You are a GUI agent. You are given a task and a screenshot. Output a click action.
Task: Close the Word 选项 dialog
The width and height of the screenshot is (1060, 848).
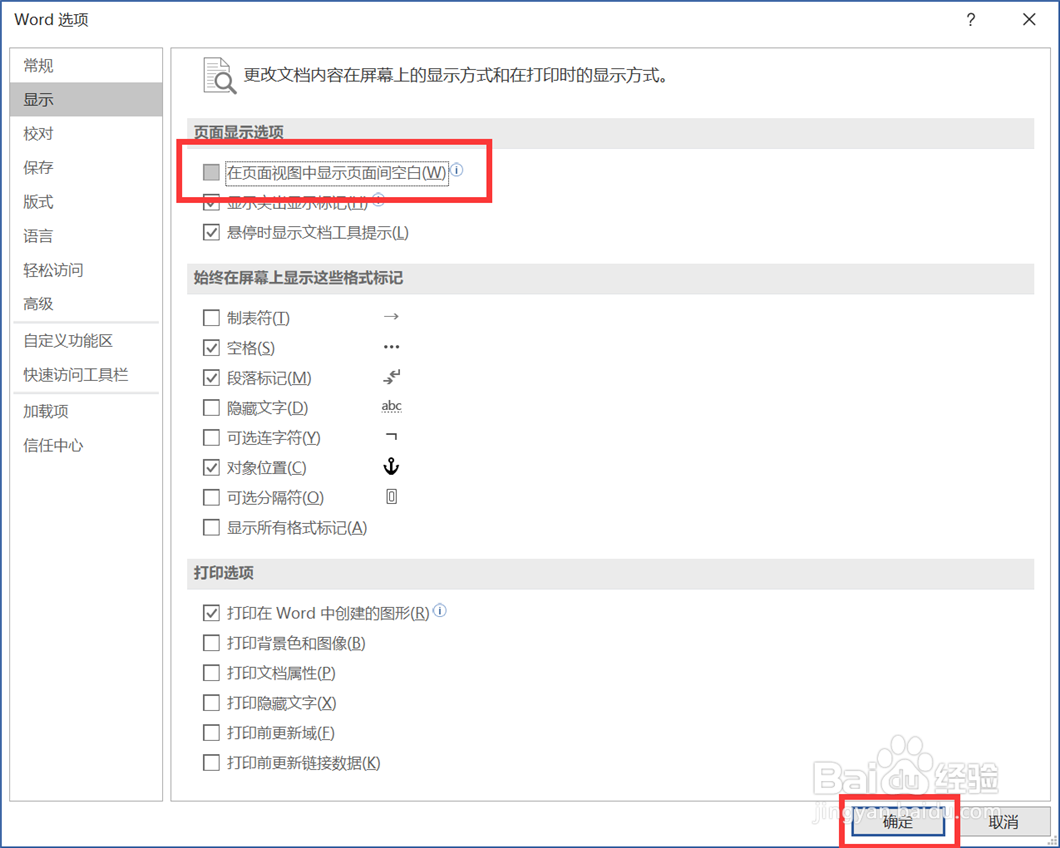click(1029, 20)
